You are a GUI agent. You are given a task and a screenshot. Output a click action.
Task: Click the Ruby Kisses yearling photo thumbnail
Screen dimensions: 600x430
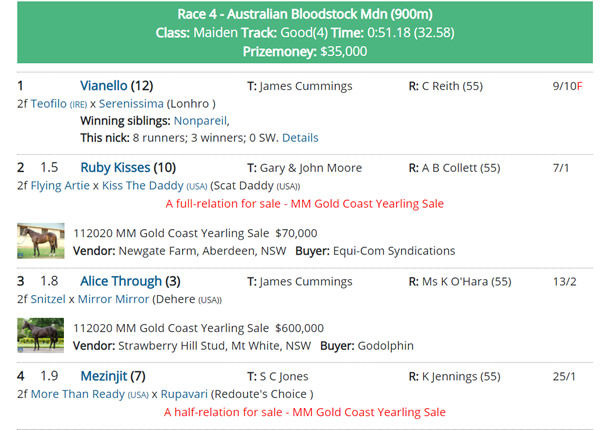click(x=40, y=241)
